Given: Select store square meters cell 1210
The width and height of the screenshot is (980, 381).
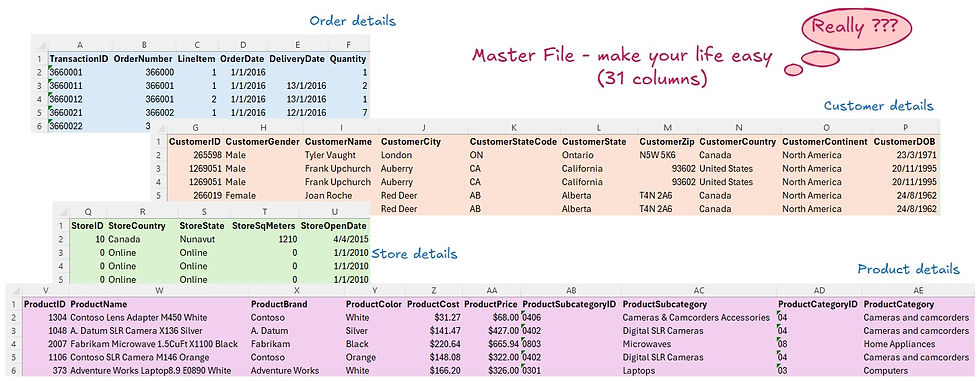Looking at the screenshot, I should click(x=264, y=239).
